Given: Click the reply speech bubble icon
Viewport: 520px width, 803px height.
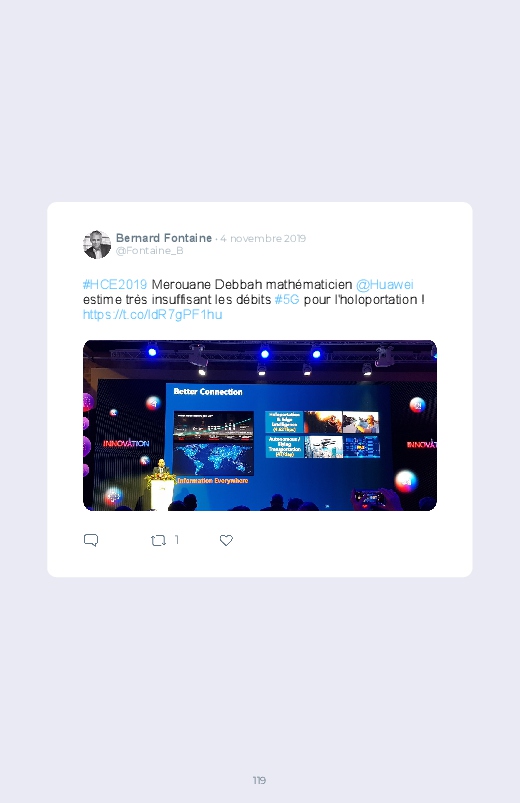Looking at the screenshot, I should point(91,540).
